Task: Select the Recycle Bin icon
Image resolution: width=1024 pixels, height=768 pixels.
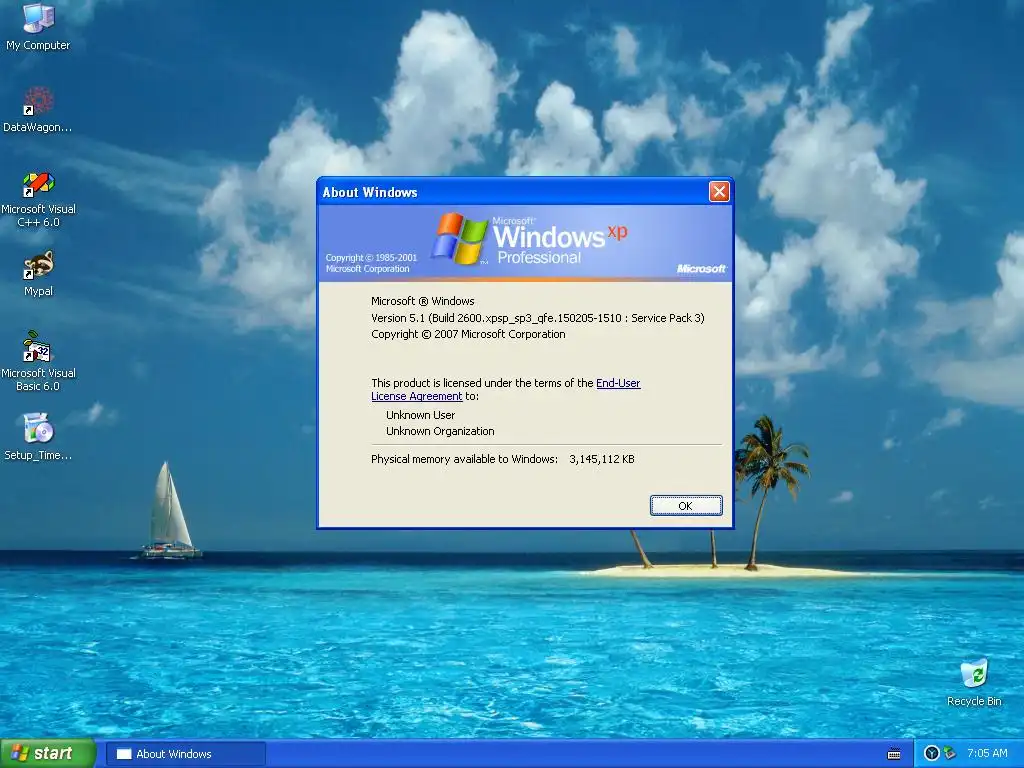Action: pyautogui.click(x=974, y=682)
